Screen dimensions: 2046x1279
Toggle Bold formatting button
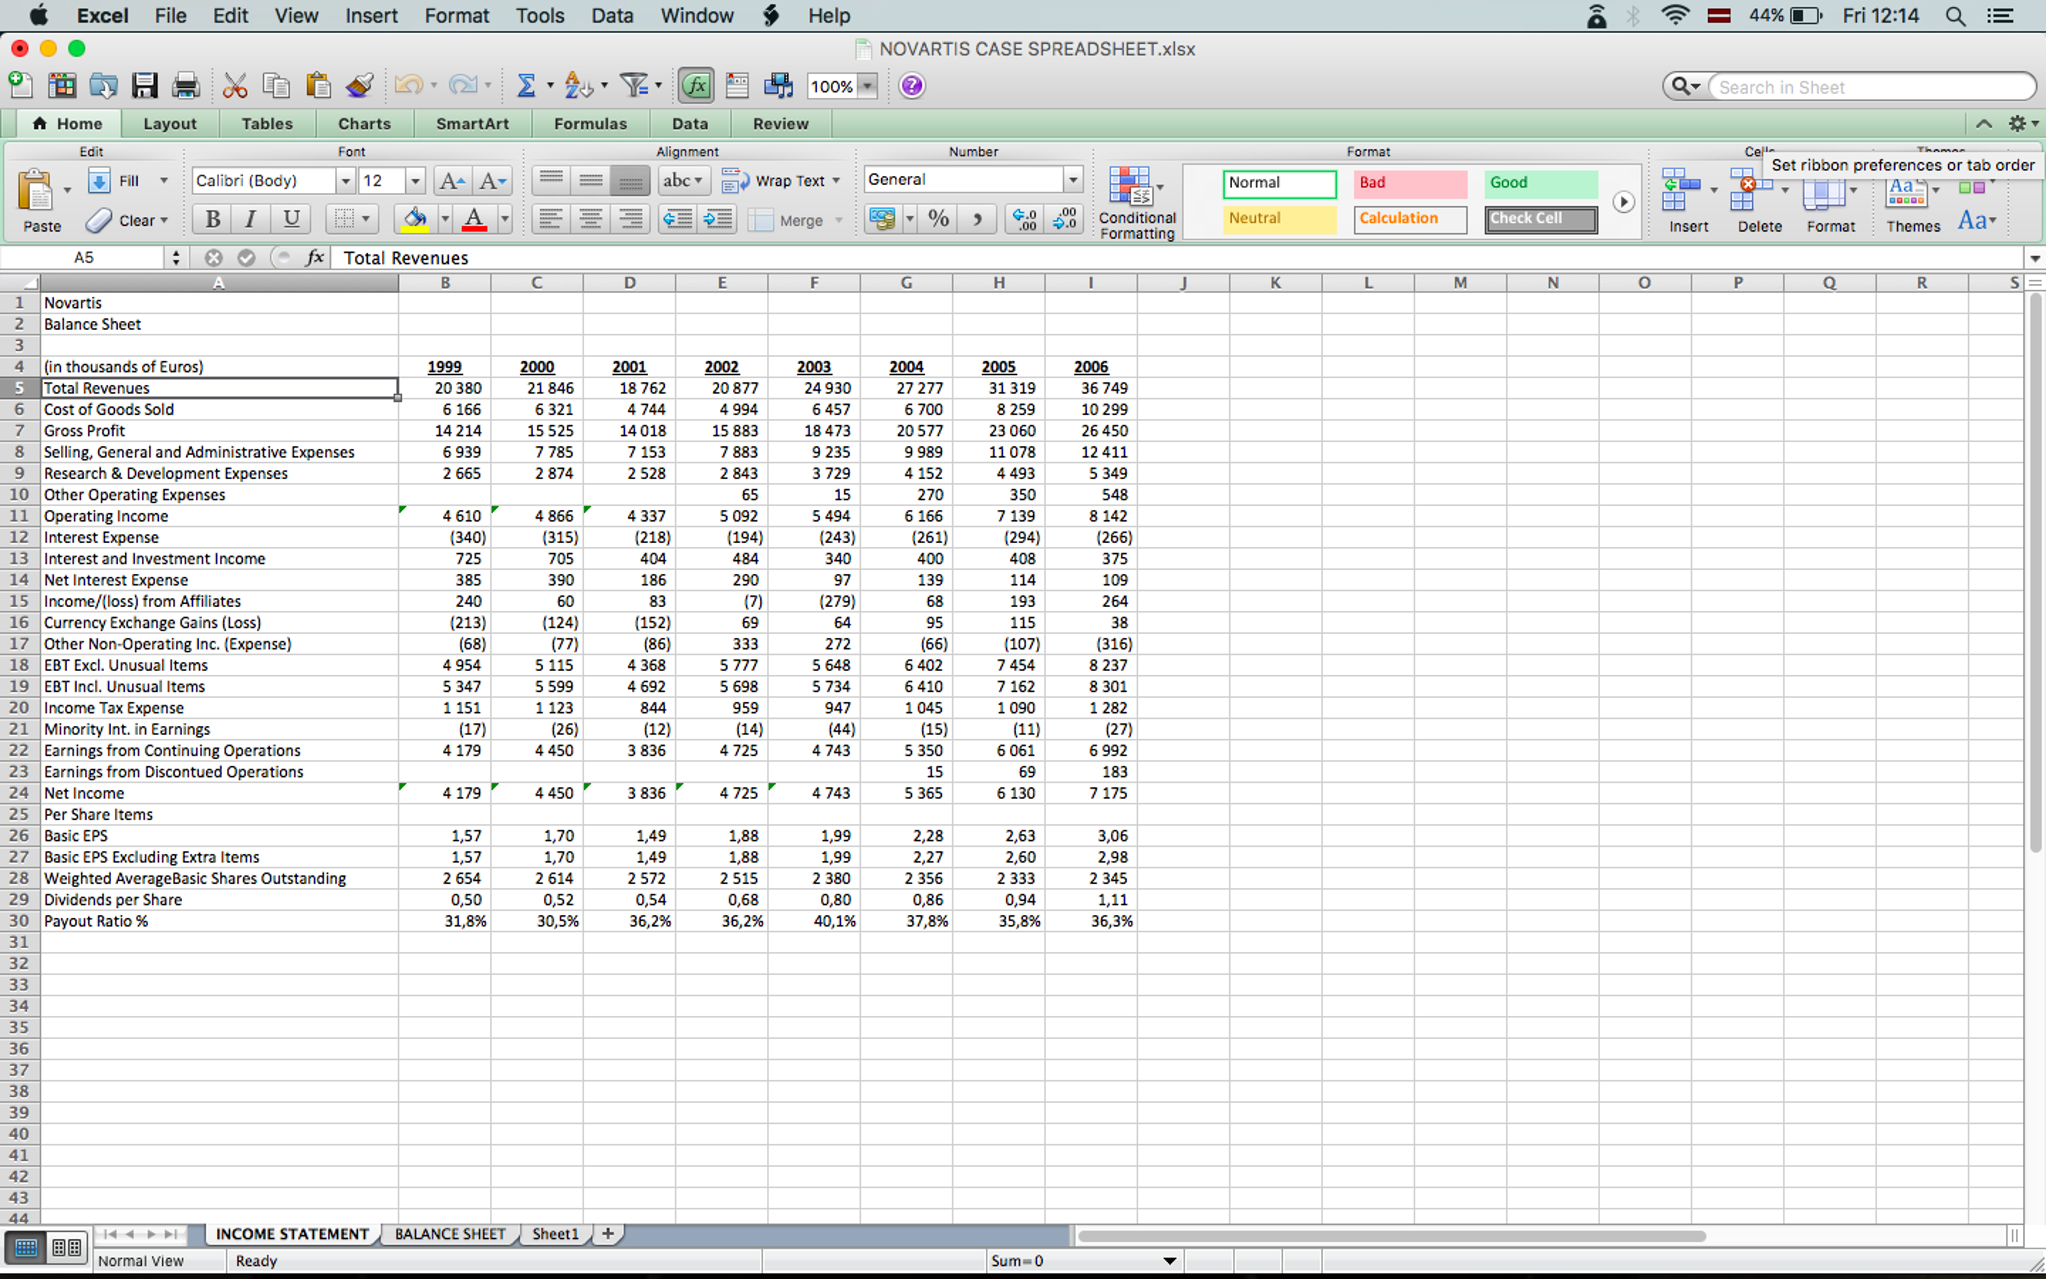[x=212, y=219]
